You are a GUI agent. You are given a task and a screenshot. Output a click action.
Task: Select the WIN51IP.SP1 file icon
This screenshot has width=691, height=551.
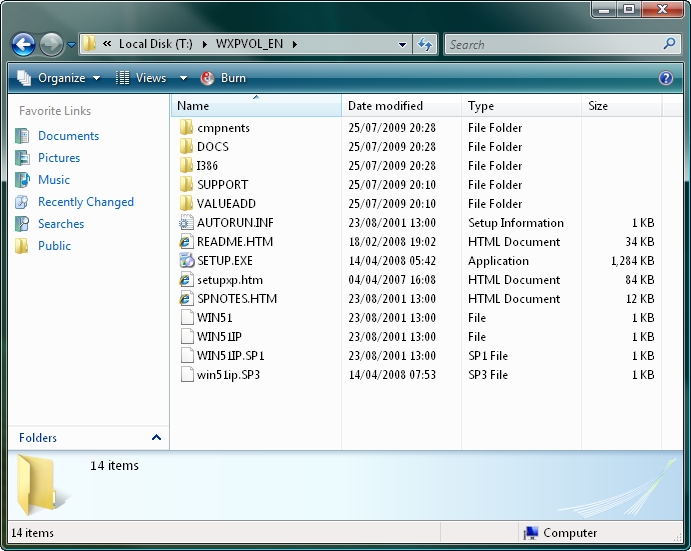tap(187, 355)
